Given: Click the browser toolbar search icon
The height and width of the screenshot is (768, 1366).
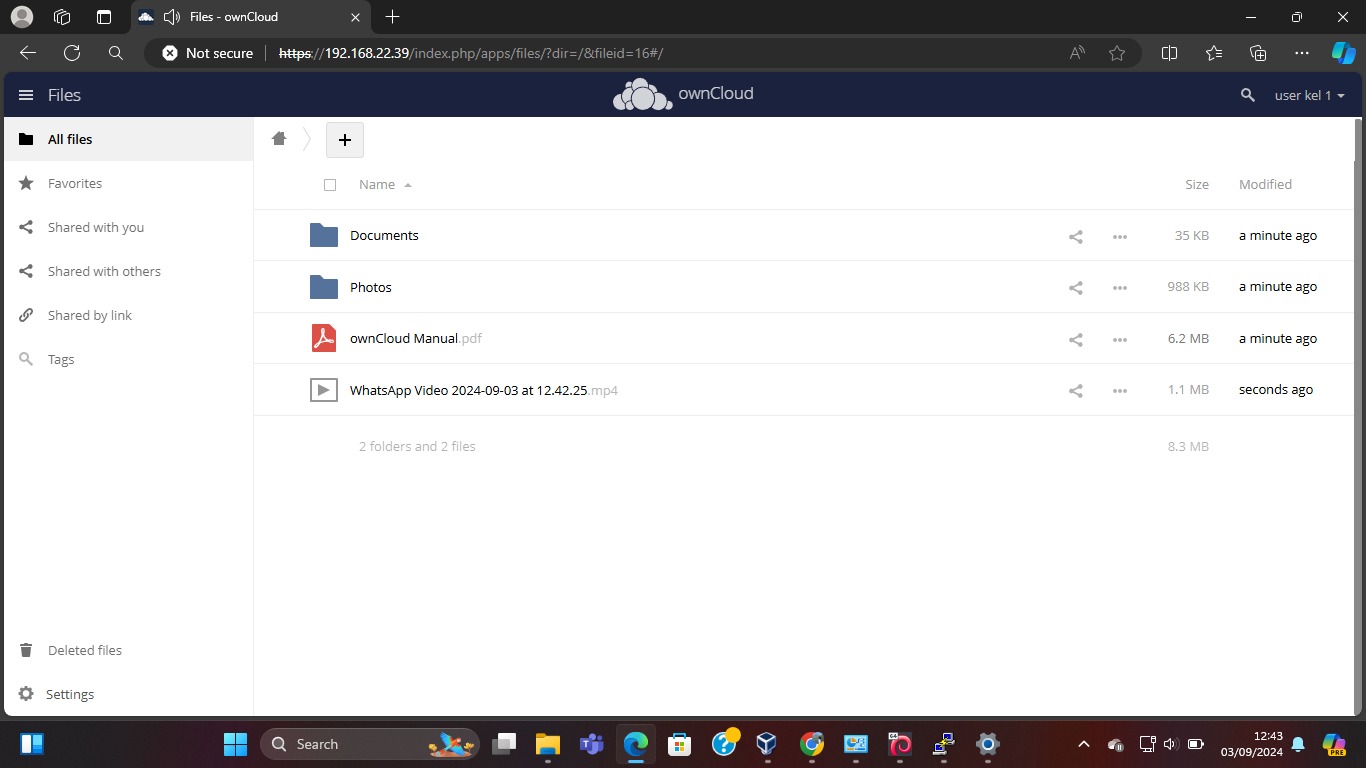Looking at the screenshot, I should click(x=116, y=53).
